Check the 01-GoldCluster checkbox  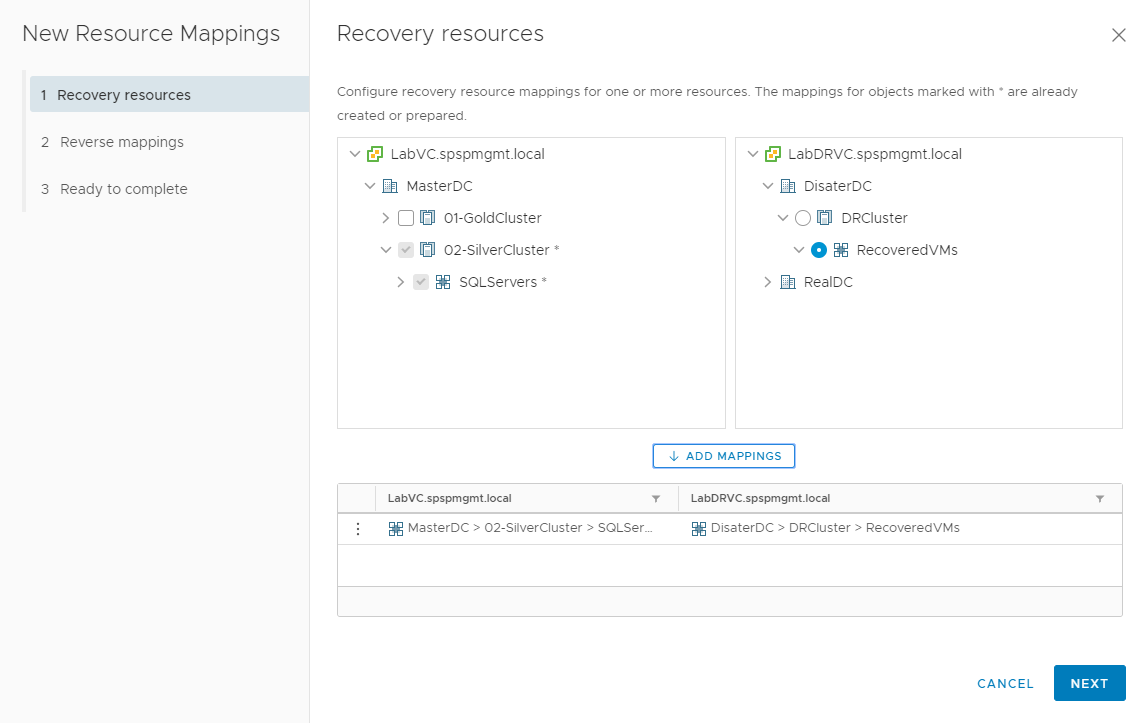pyautogui.click(x=406, y=218)
